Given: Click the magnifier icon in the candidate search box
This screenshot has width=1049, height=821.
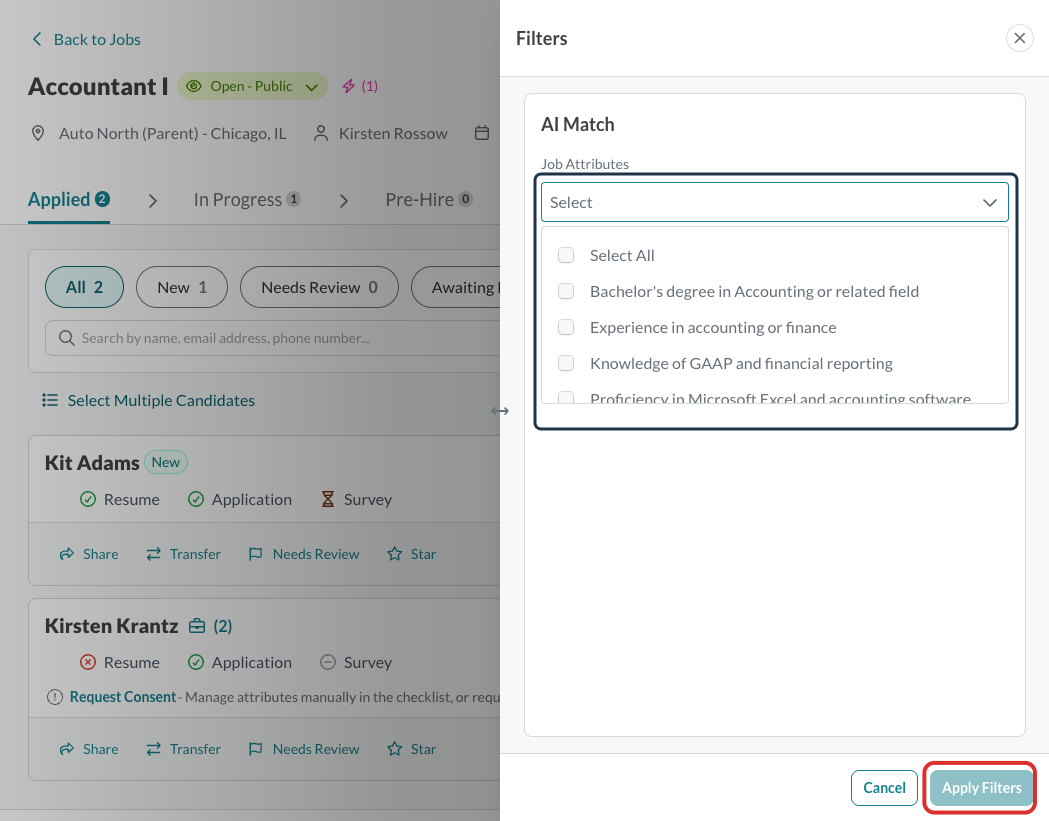Looking at the screenshot, I should pyautogui.click(x=66, y=338).
